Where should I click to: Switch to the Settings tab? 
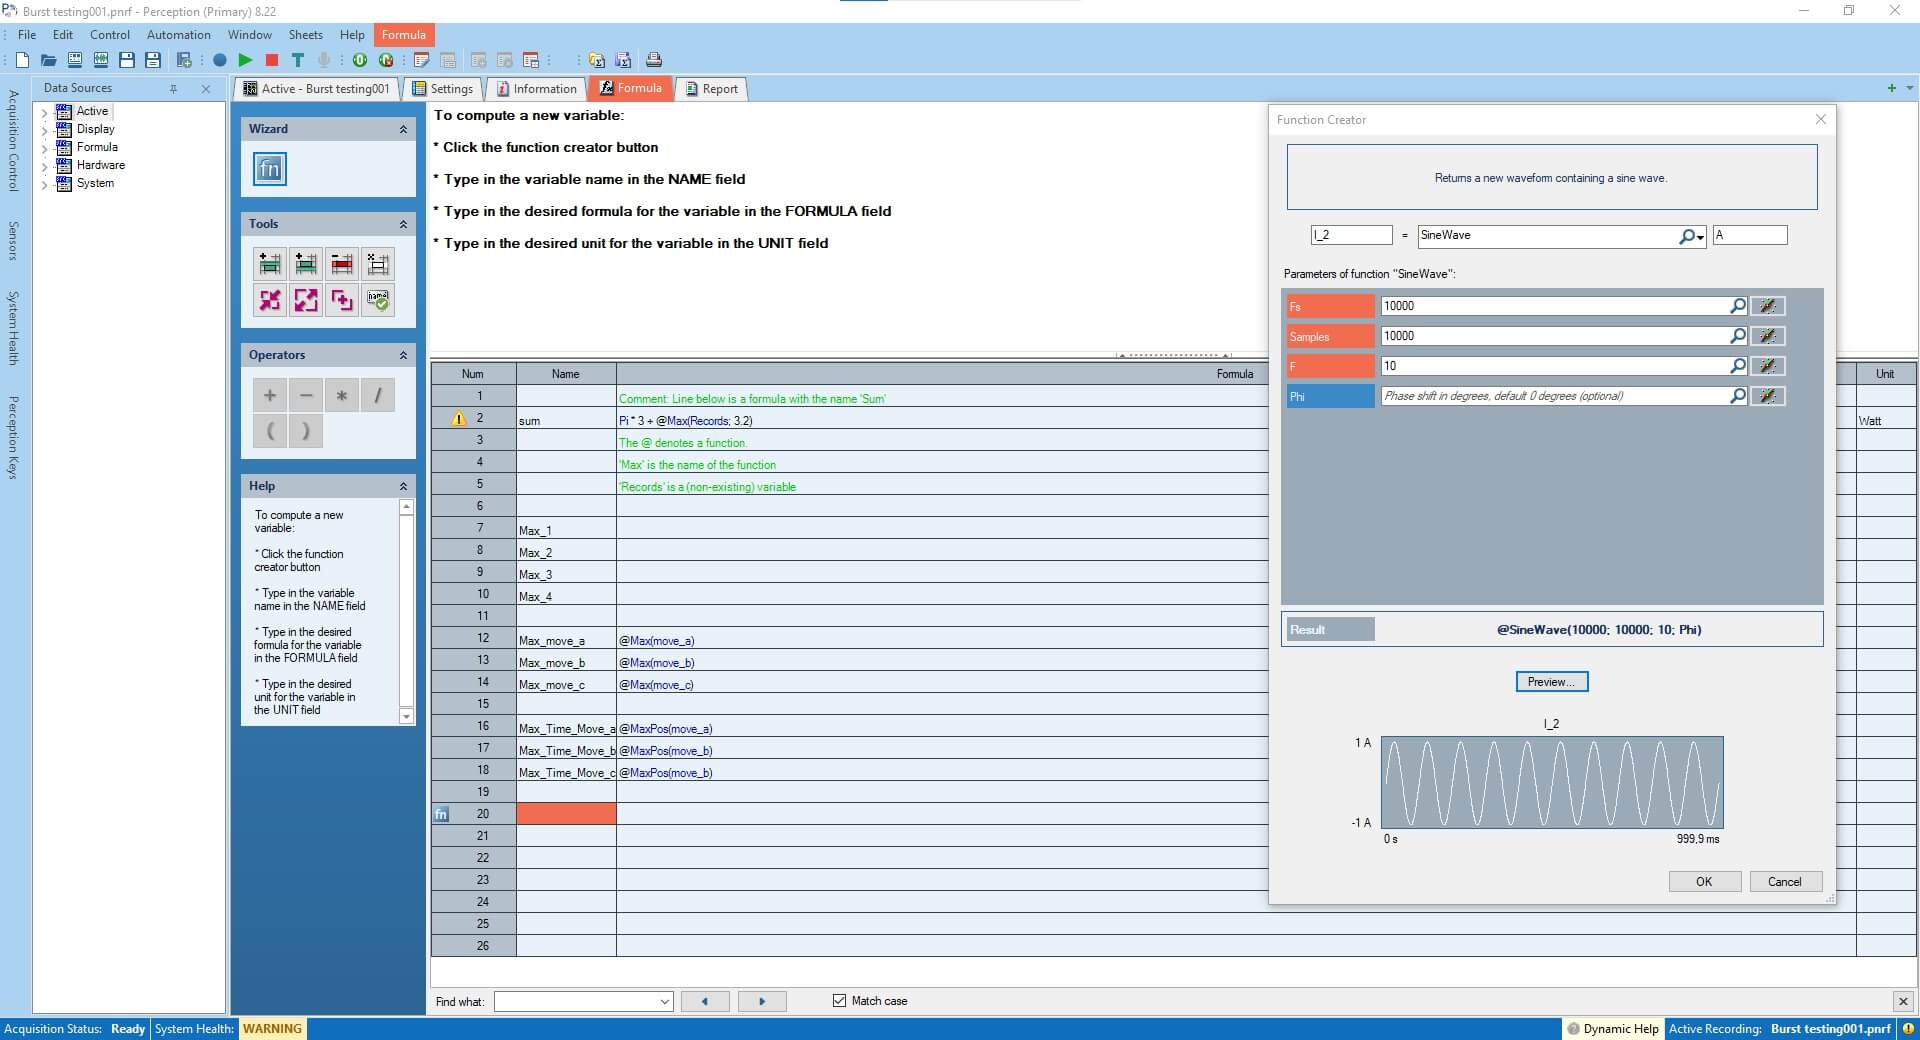(x=442, y=89)
